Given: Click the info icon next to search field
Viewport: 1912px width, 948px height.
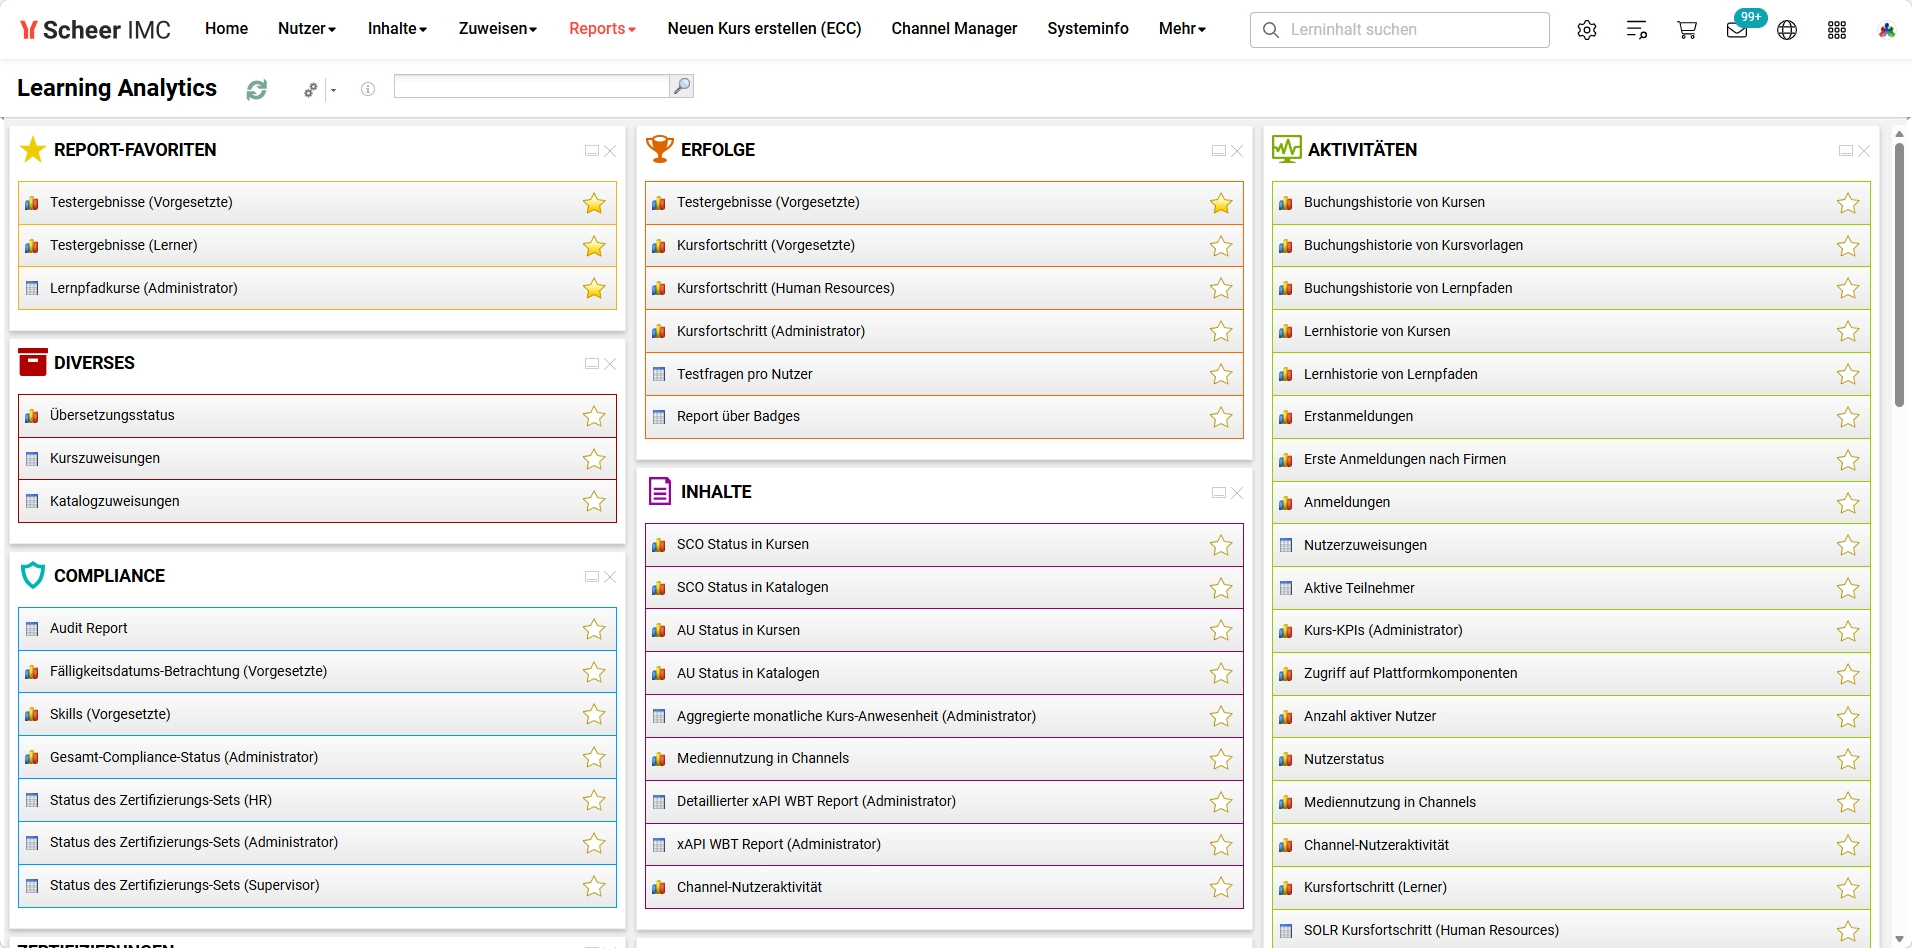Looking at the screenshot, I should tap(368, 89).
